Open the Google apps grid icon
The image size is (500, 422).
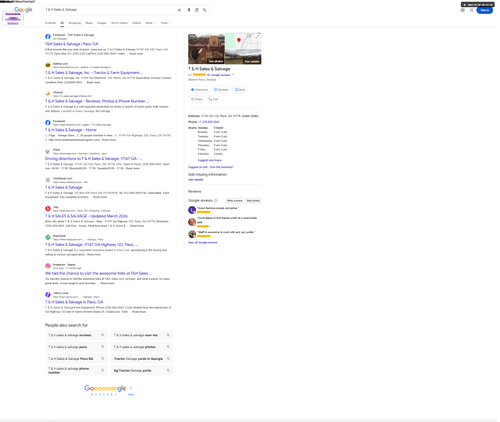click(x=472, y=10)
